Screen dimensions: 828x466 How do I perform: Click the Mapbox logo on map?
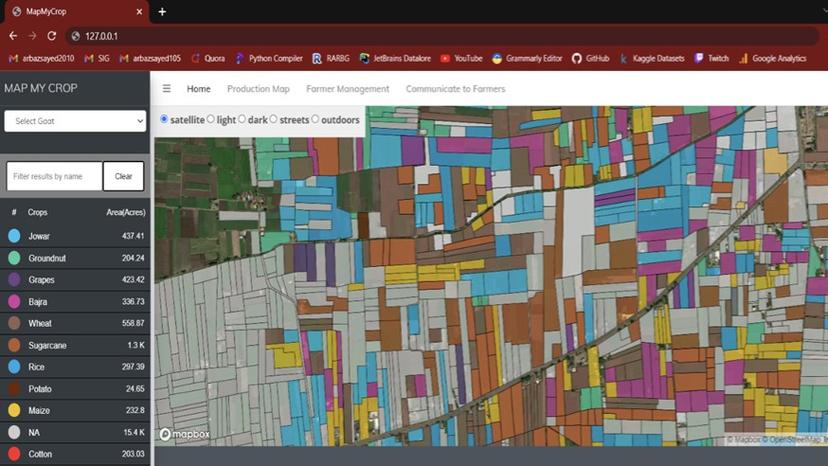tap(181, 434)
